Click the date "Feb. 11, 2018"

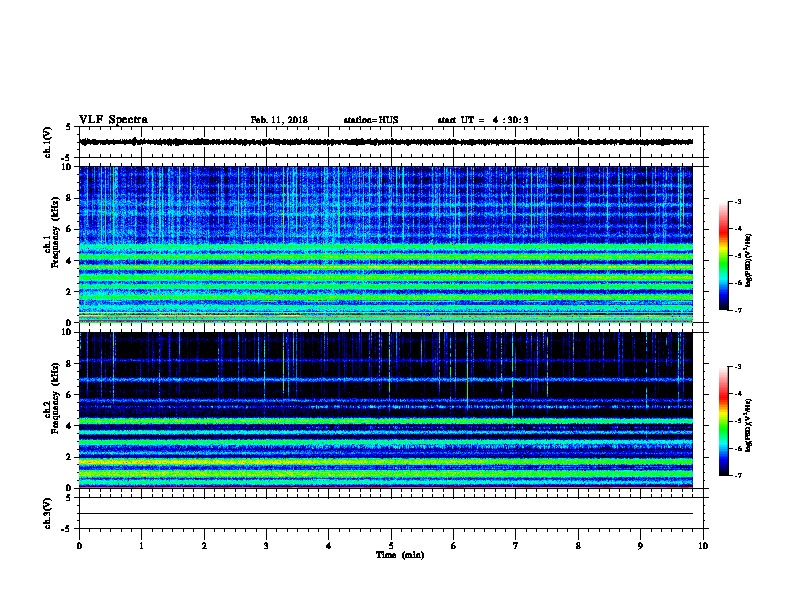click(x=279, y=120)
